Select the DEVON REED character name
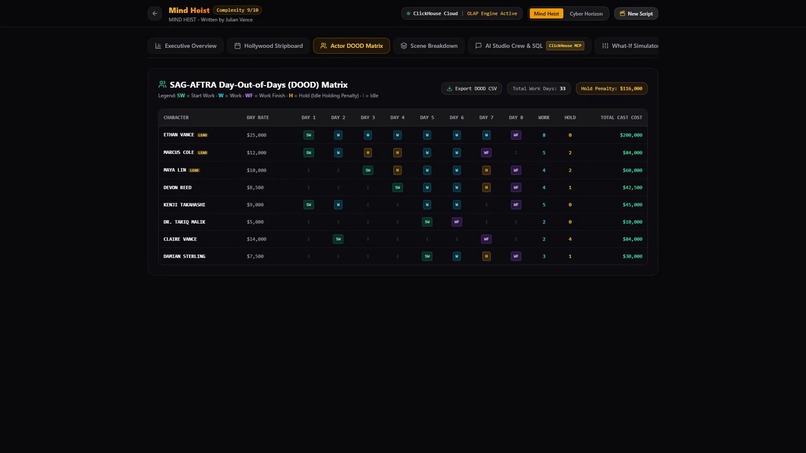This screenshot has width=806, height=453. [177, 188]
